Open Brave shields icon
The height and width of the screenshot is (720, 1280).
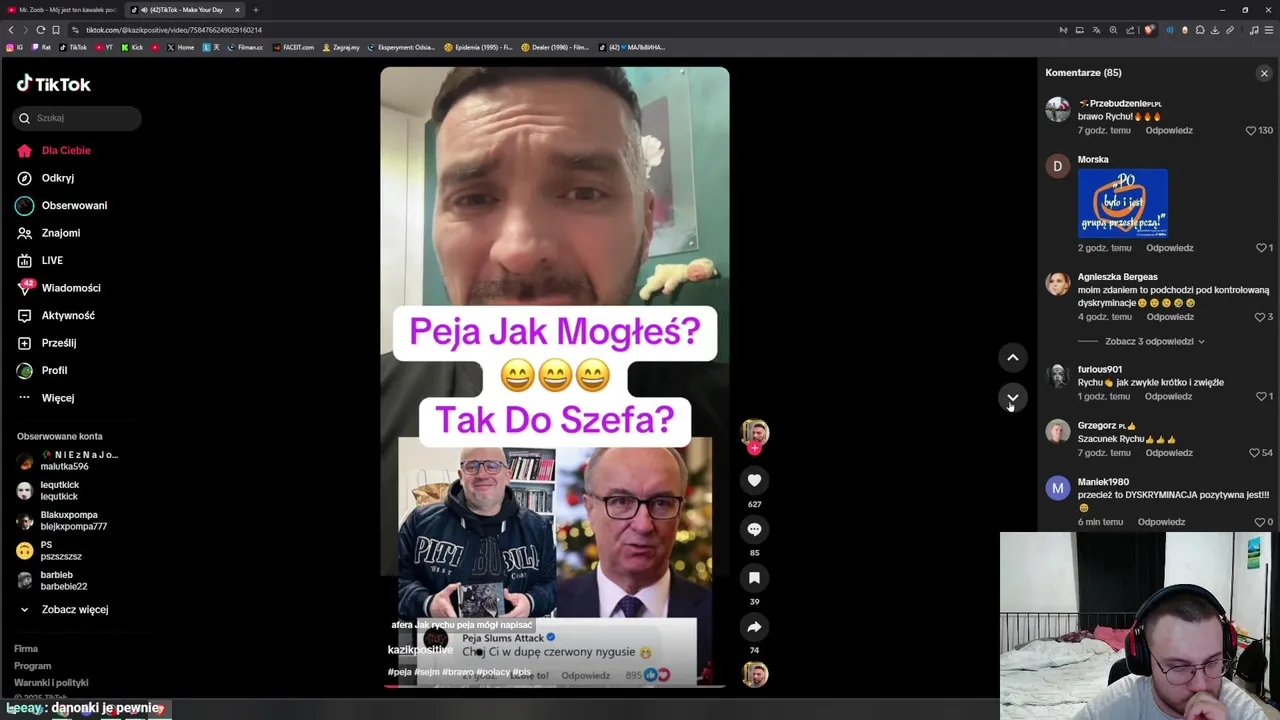pos(1149,30)
